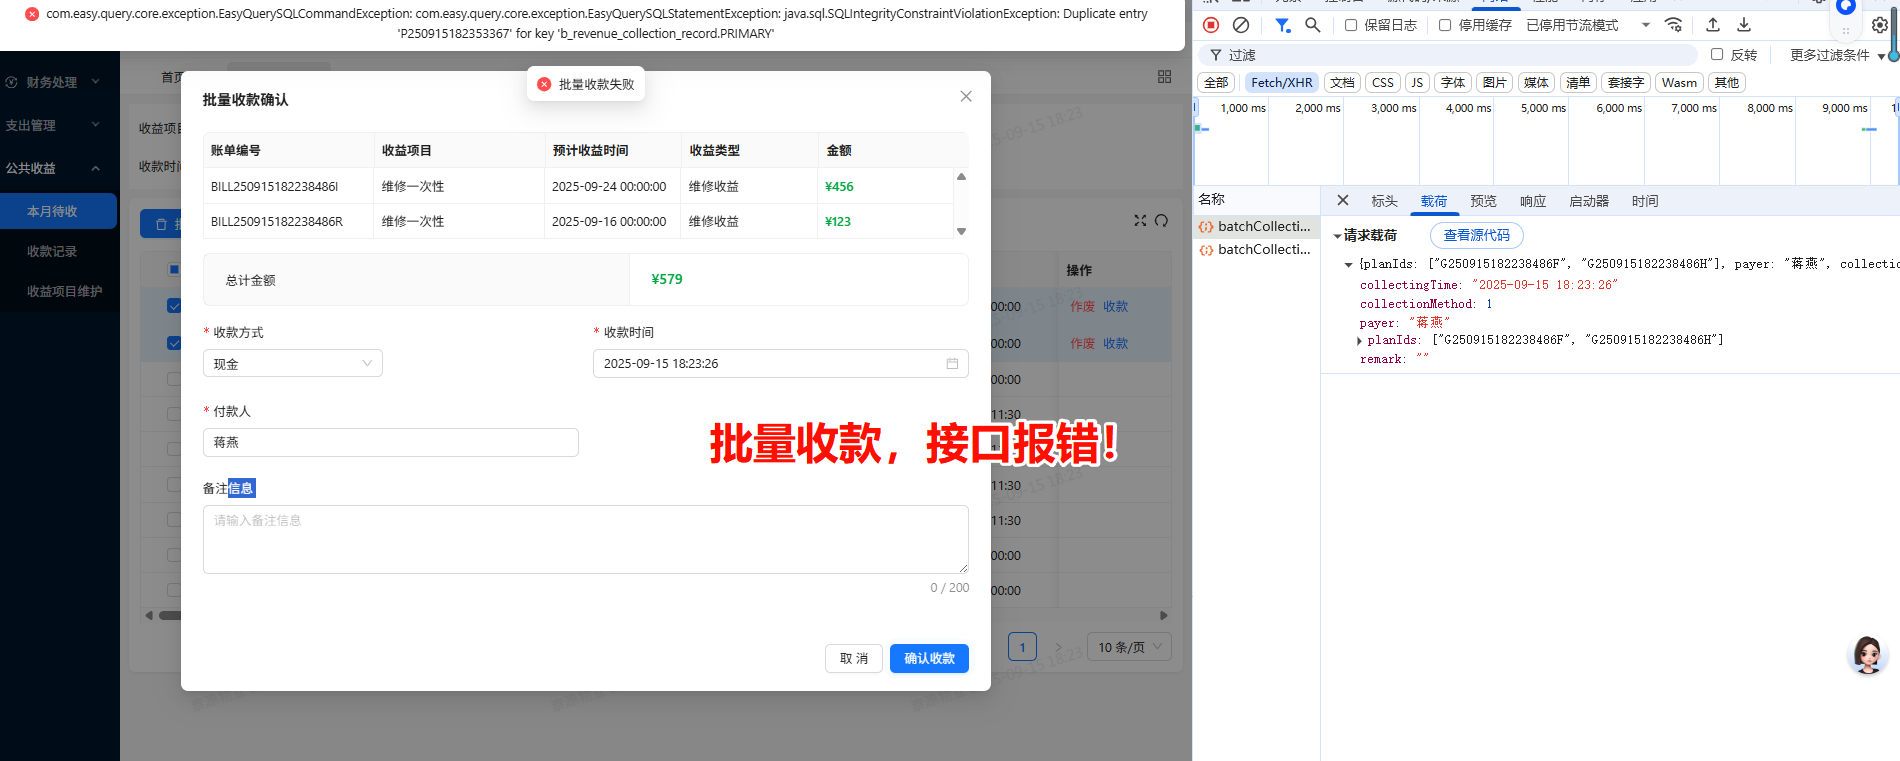
Task: Open 10 条/页 page size dropdown
Action: (1129, 647)
